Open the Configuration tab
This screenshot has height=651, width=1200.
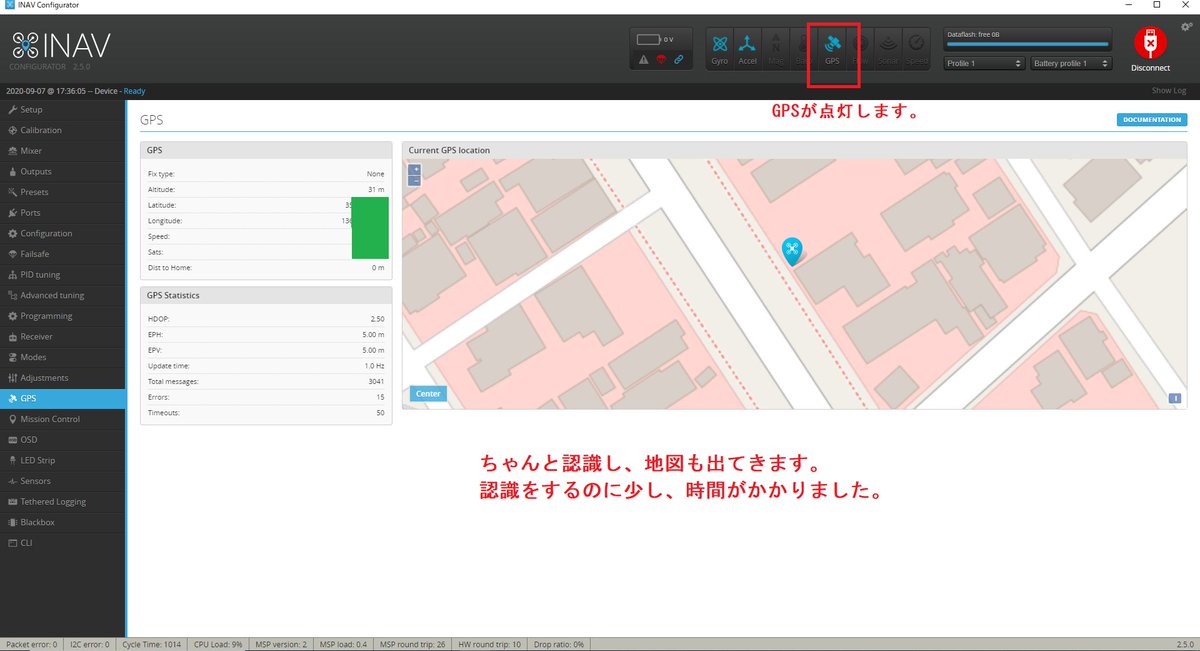pyautogui.click(x=63, y=233)
